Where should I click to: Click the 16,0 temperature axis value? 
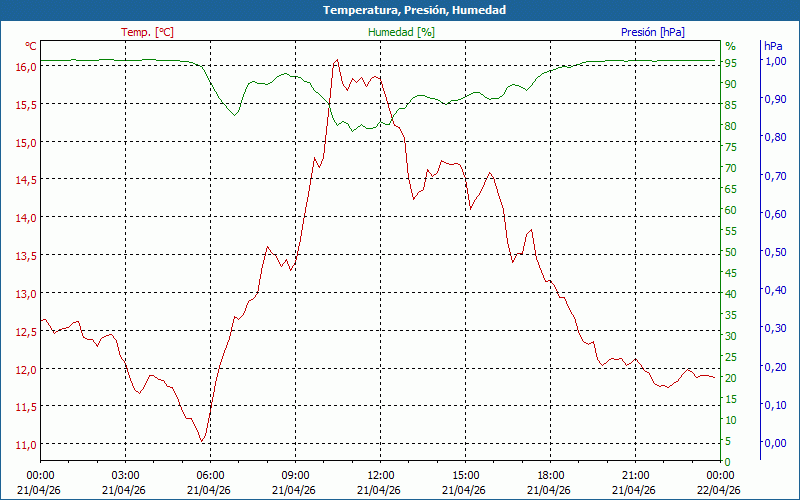pos(26,67)
